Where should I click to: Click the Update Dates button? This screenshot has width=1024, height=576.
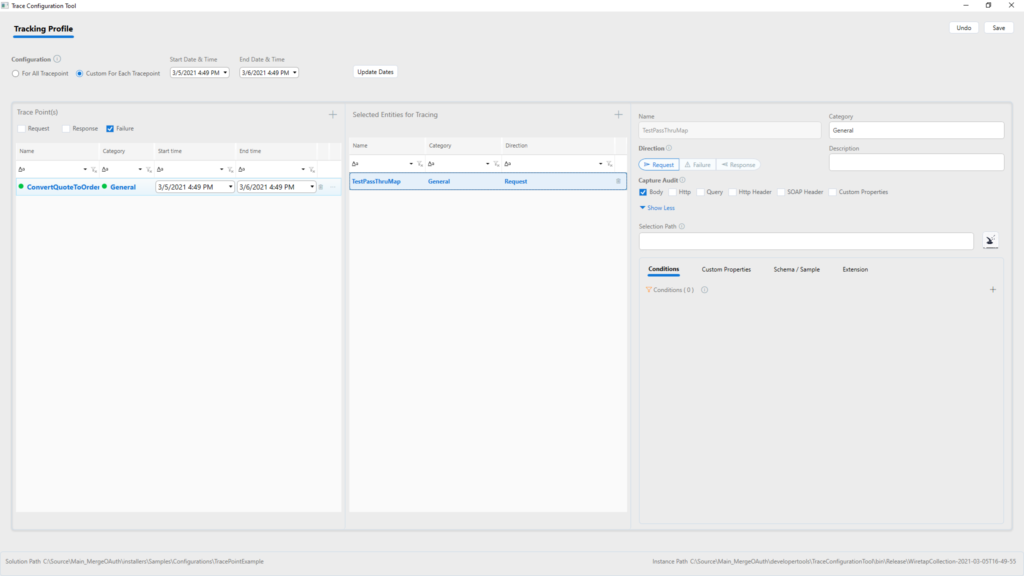375,71
